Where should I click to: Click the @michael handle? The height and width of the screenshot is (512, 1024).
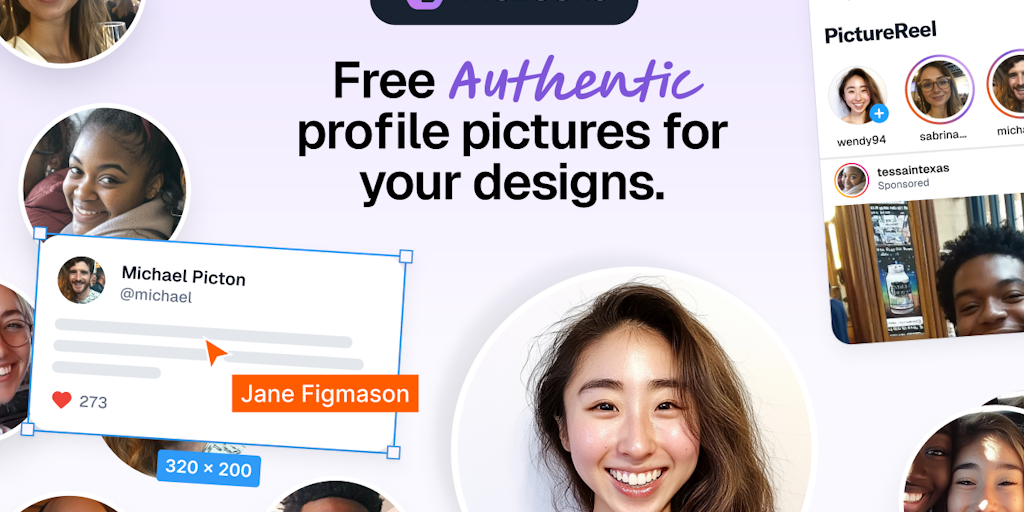[155, 296]
